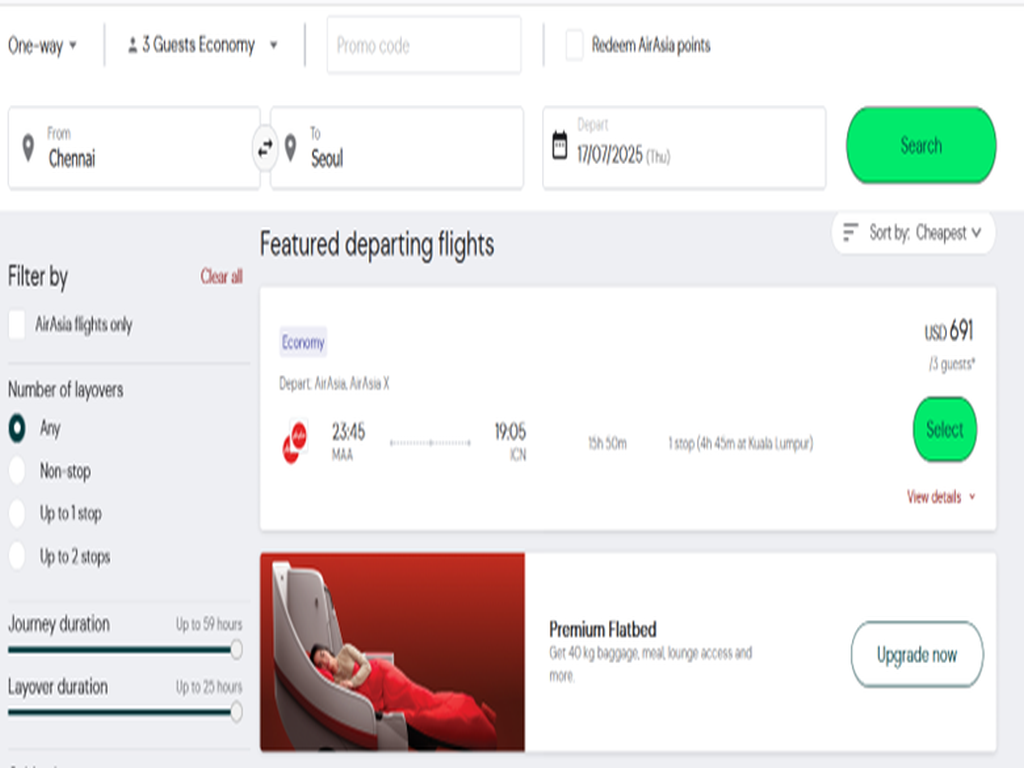Screen dimensions: 1024x768
Task: Check the AirAsia flights only filter
Action: point(16,322)
